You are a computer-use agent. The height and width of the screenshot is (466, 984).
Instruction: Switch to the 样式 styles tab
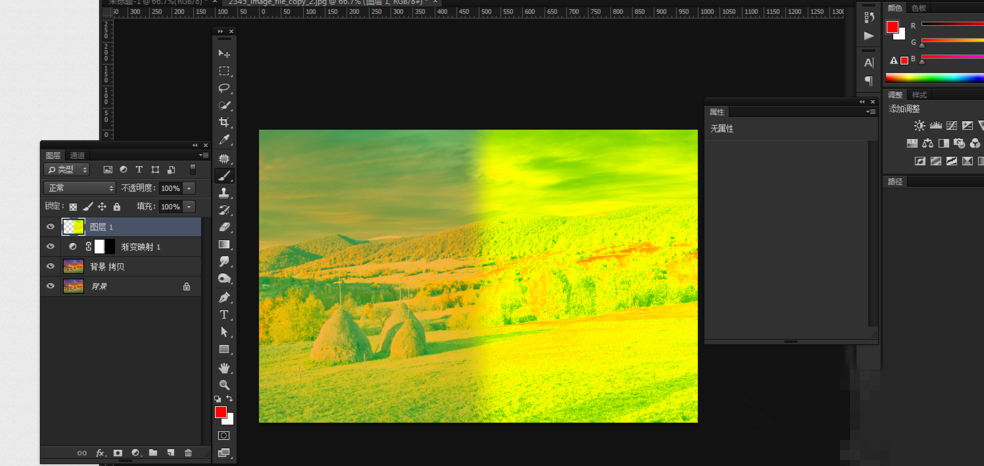pos(919,95)
